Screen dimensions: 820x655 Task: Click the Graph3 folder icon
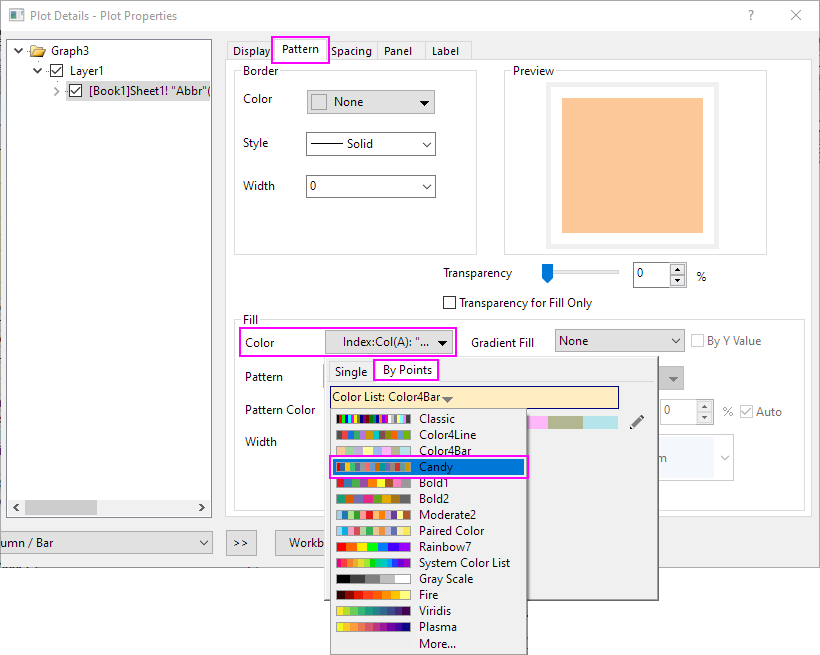38,51
